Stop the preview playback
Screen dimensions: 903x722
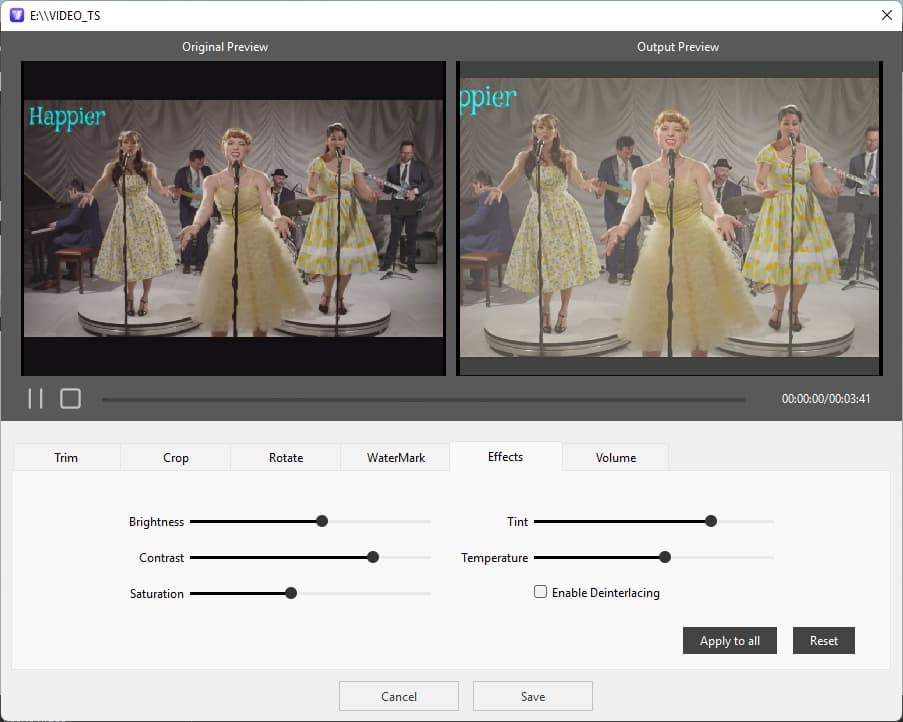click(x=70, y=398)
